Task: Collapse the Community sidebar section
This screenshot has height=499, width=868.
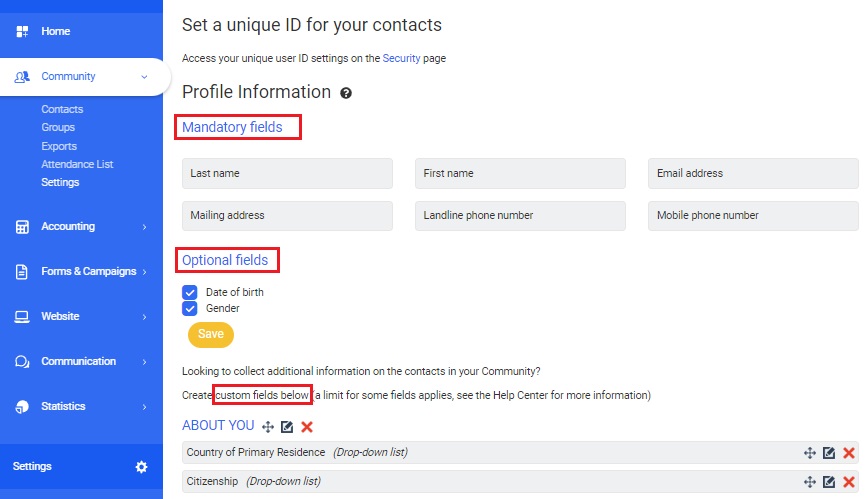Action: coord(144,77)
